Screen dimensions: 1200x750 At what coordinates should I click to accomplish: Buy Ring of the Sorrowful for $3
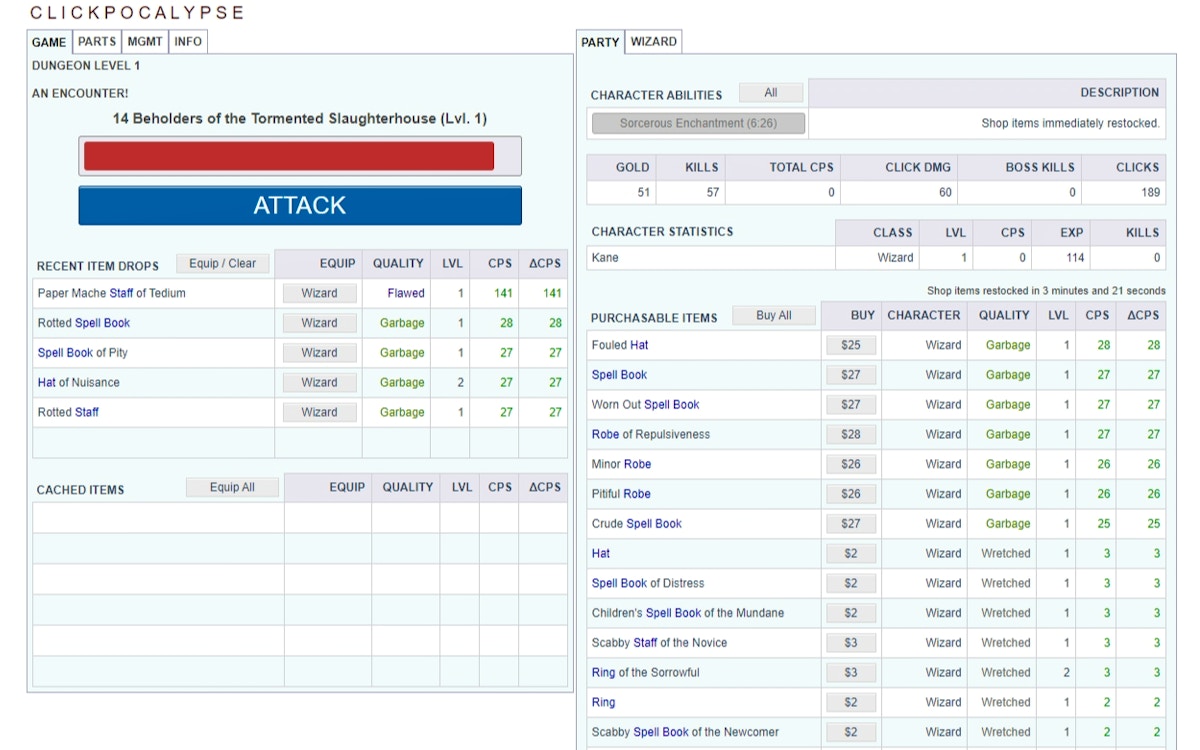(850, 673)
